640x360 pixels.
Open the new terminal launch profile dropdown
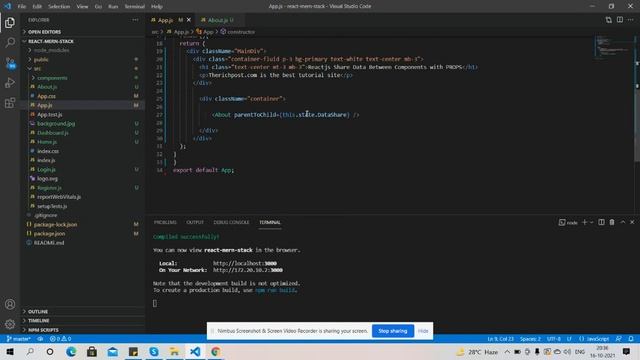tap(591, 222)
